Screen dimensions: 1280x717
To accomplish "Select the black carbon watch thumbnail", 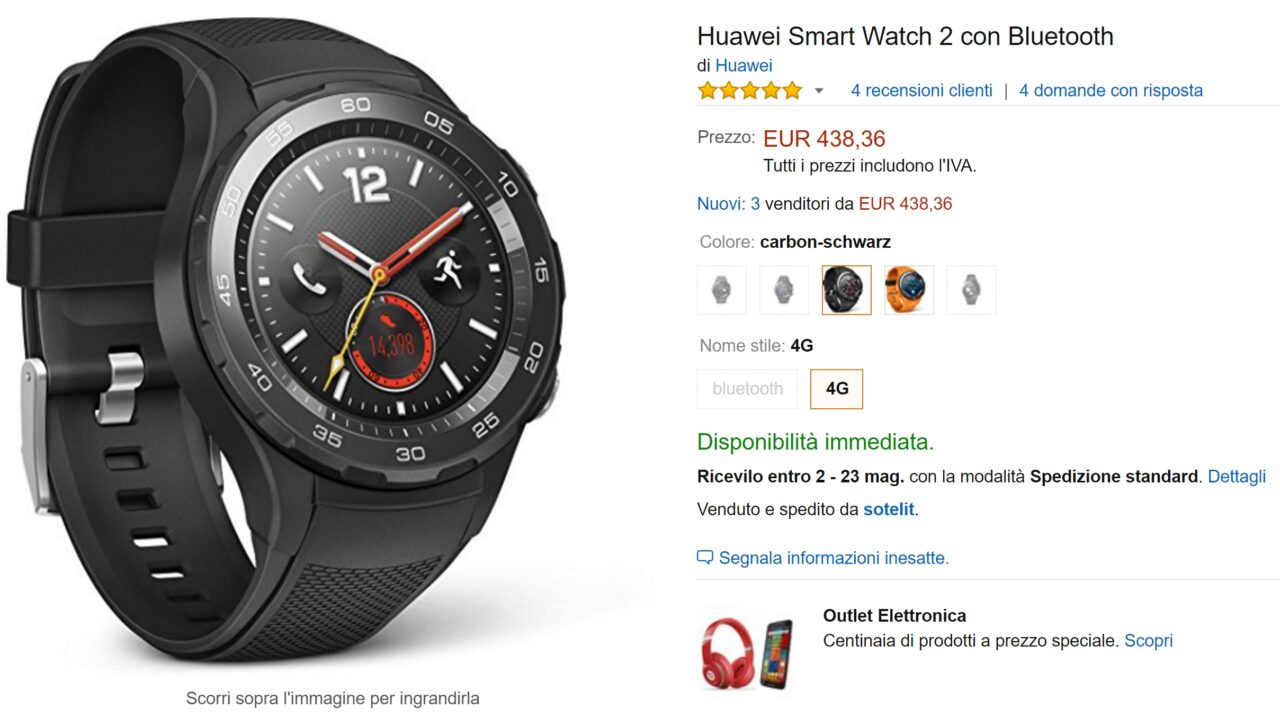I will click(x=847, y=290).
